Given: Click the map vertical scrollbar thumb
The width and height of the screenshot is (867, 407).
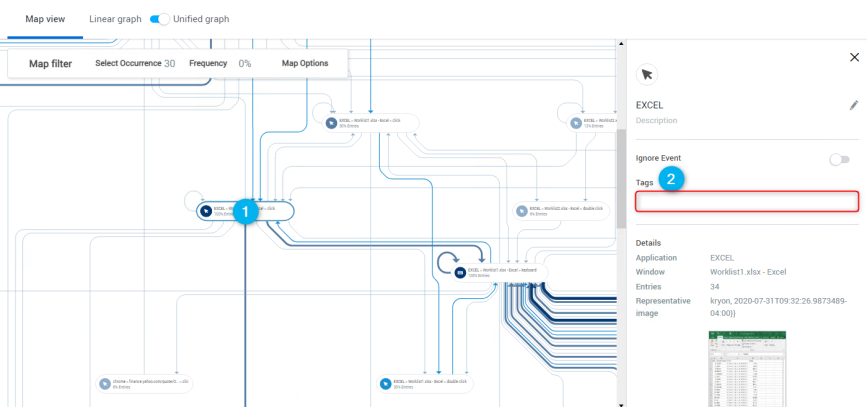Looking at the screenshot, I should click(621, 179).
